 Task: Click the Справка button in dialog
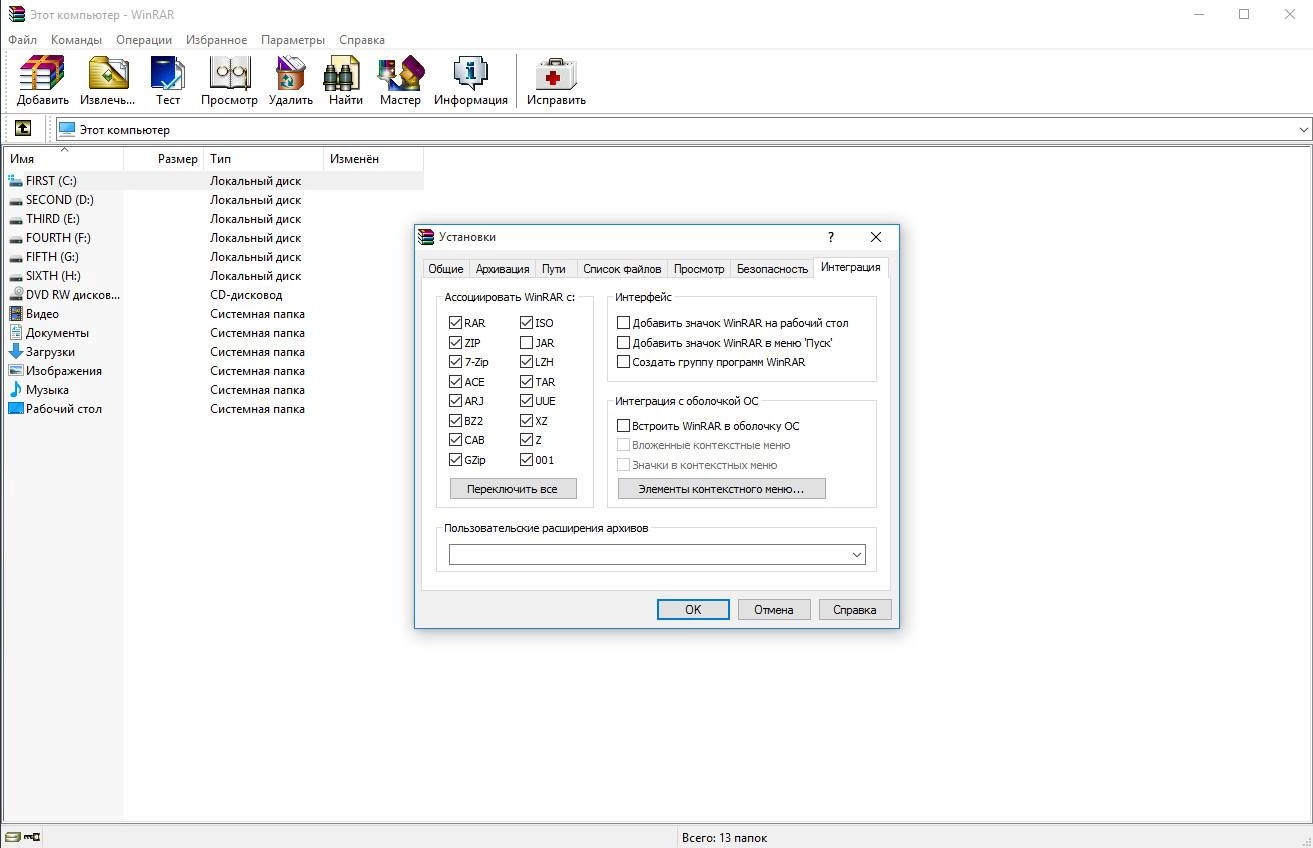click(855, 609)
